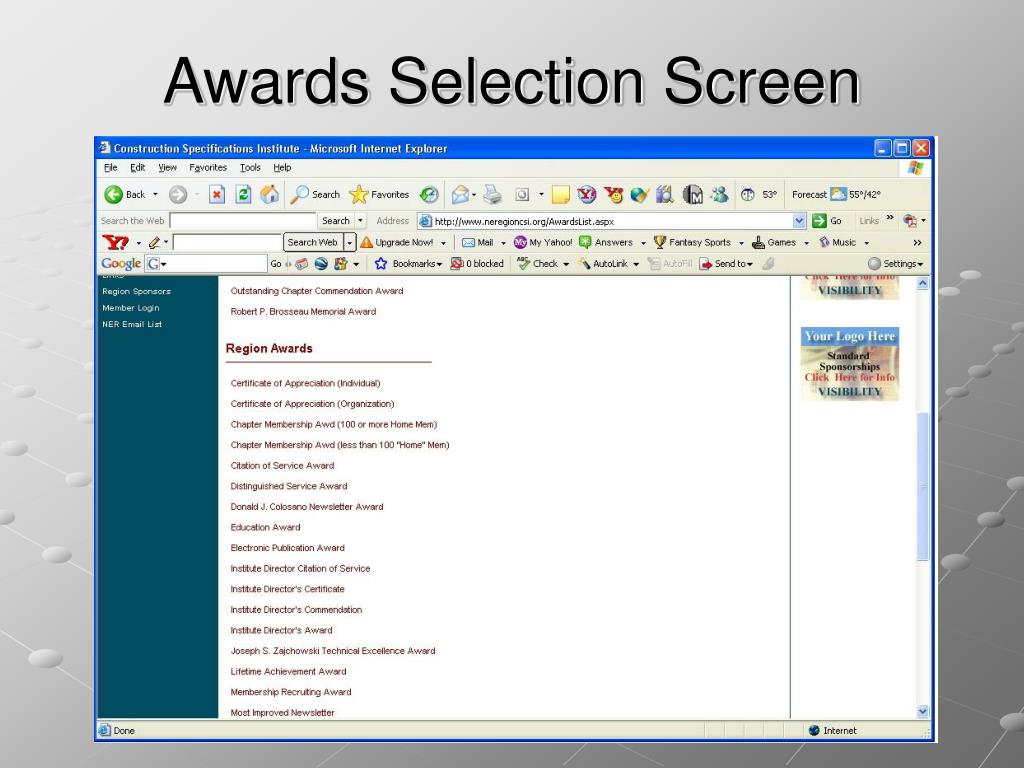Click the Yahoo Messenger smiley icon
Screen dimensions: 1024x768
(613, 194)
